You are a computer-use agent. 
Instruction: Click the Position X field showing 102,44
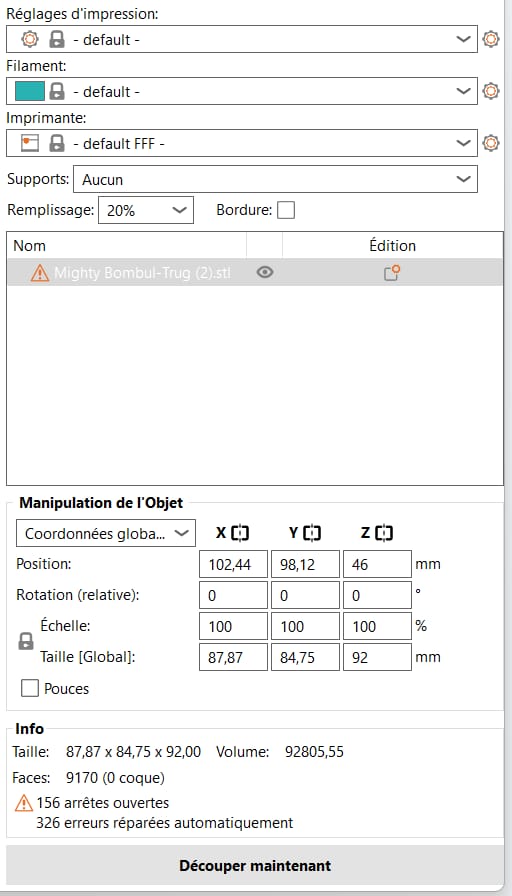point(234,565)
